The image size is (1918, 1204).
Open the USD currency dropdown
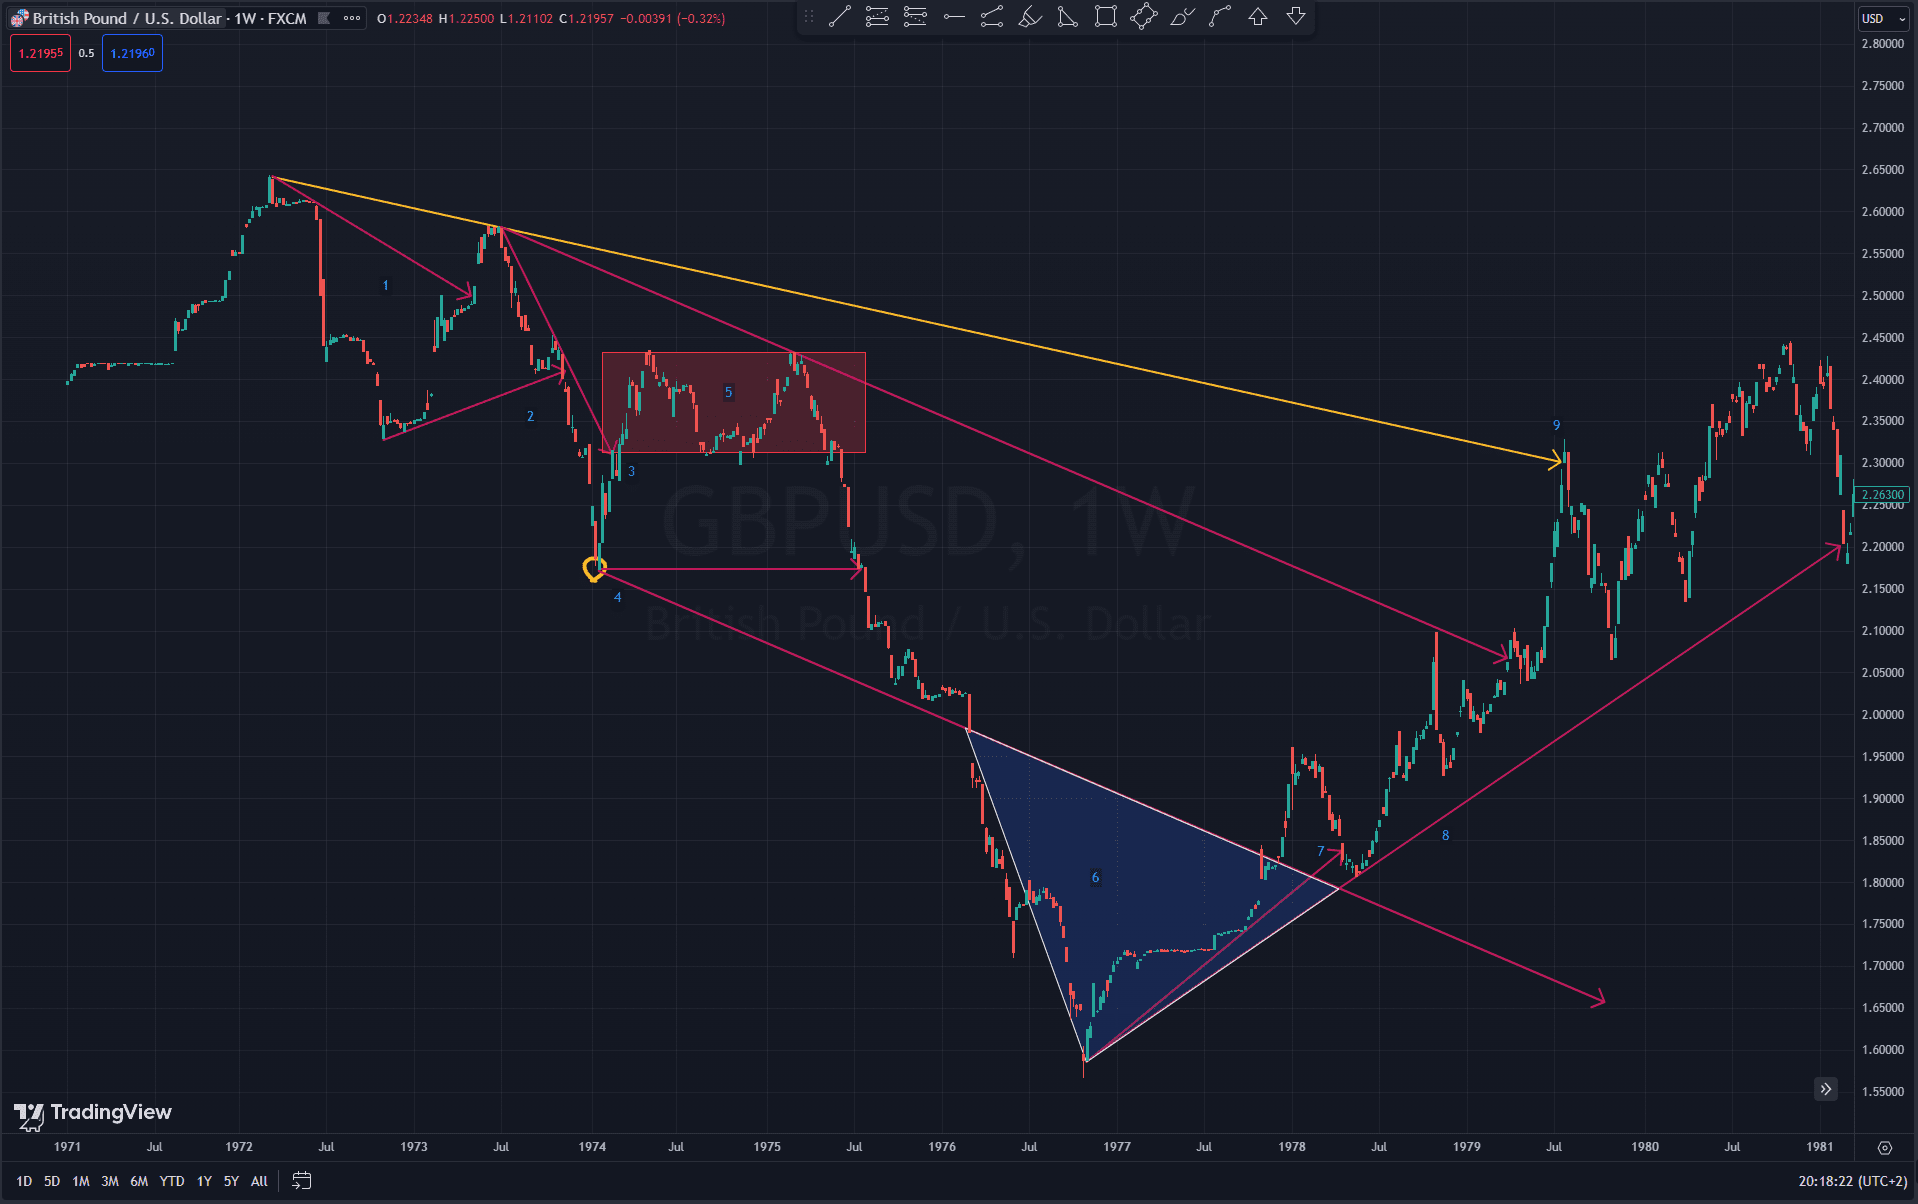click(x=1884, y=18)
